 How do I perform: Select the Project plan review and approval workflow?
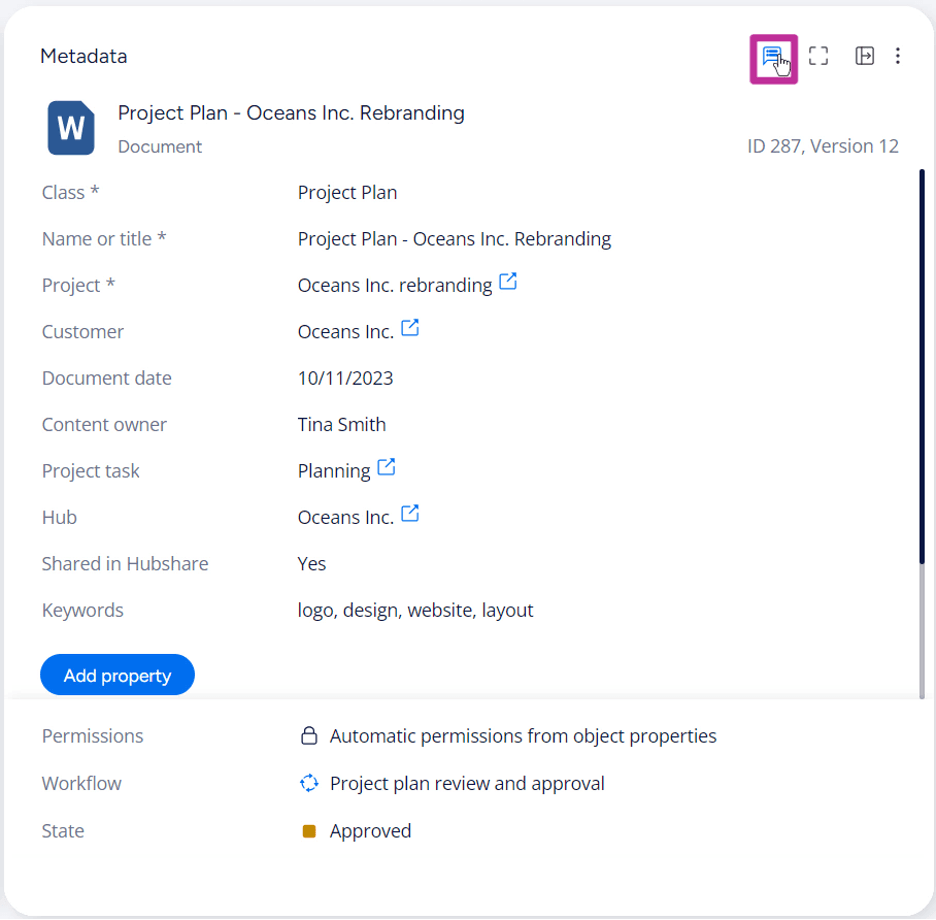pyautogui.click(x=468, y=783)
